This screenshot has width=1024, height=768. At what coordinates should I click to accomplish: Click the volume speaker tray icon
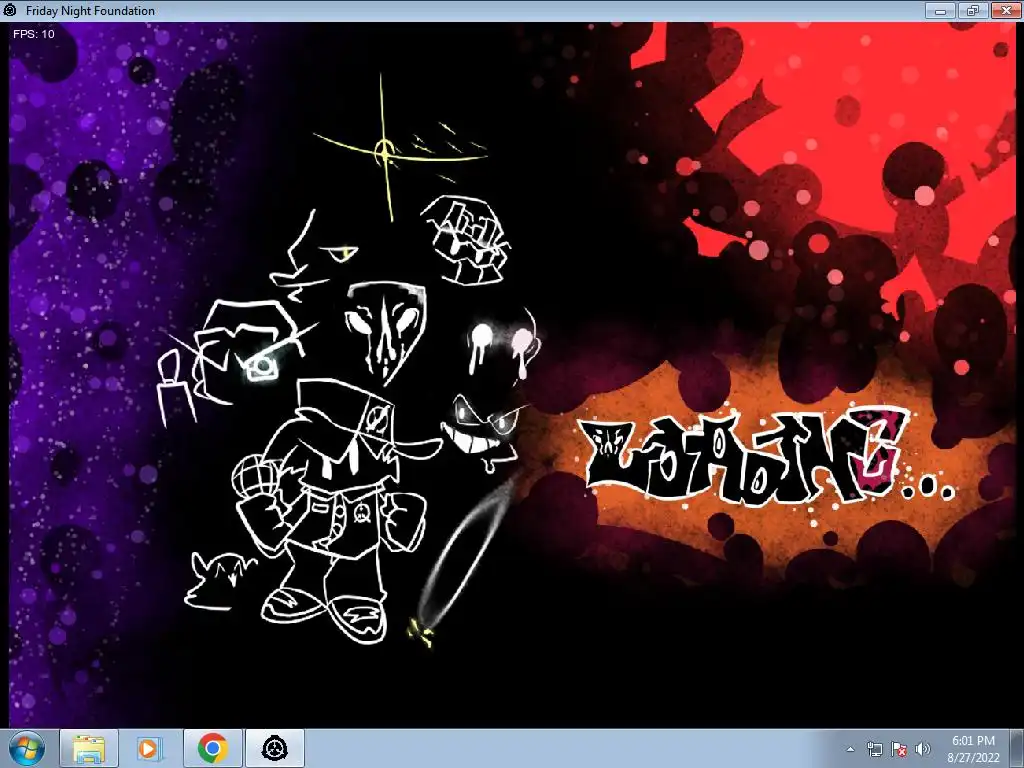923,749
